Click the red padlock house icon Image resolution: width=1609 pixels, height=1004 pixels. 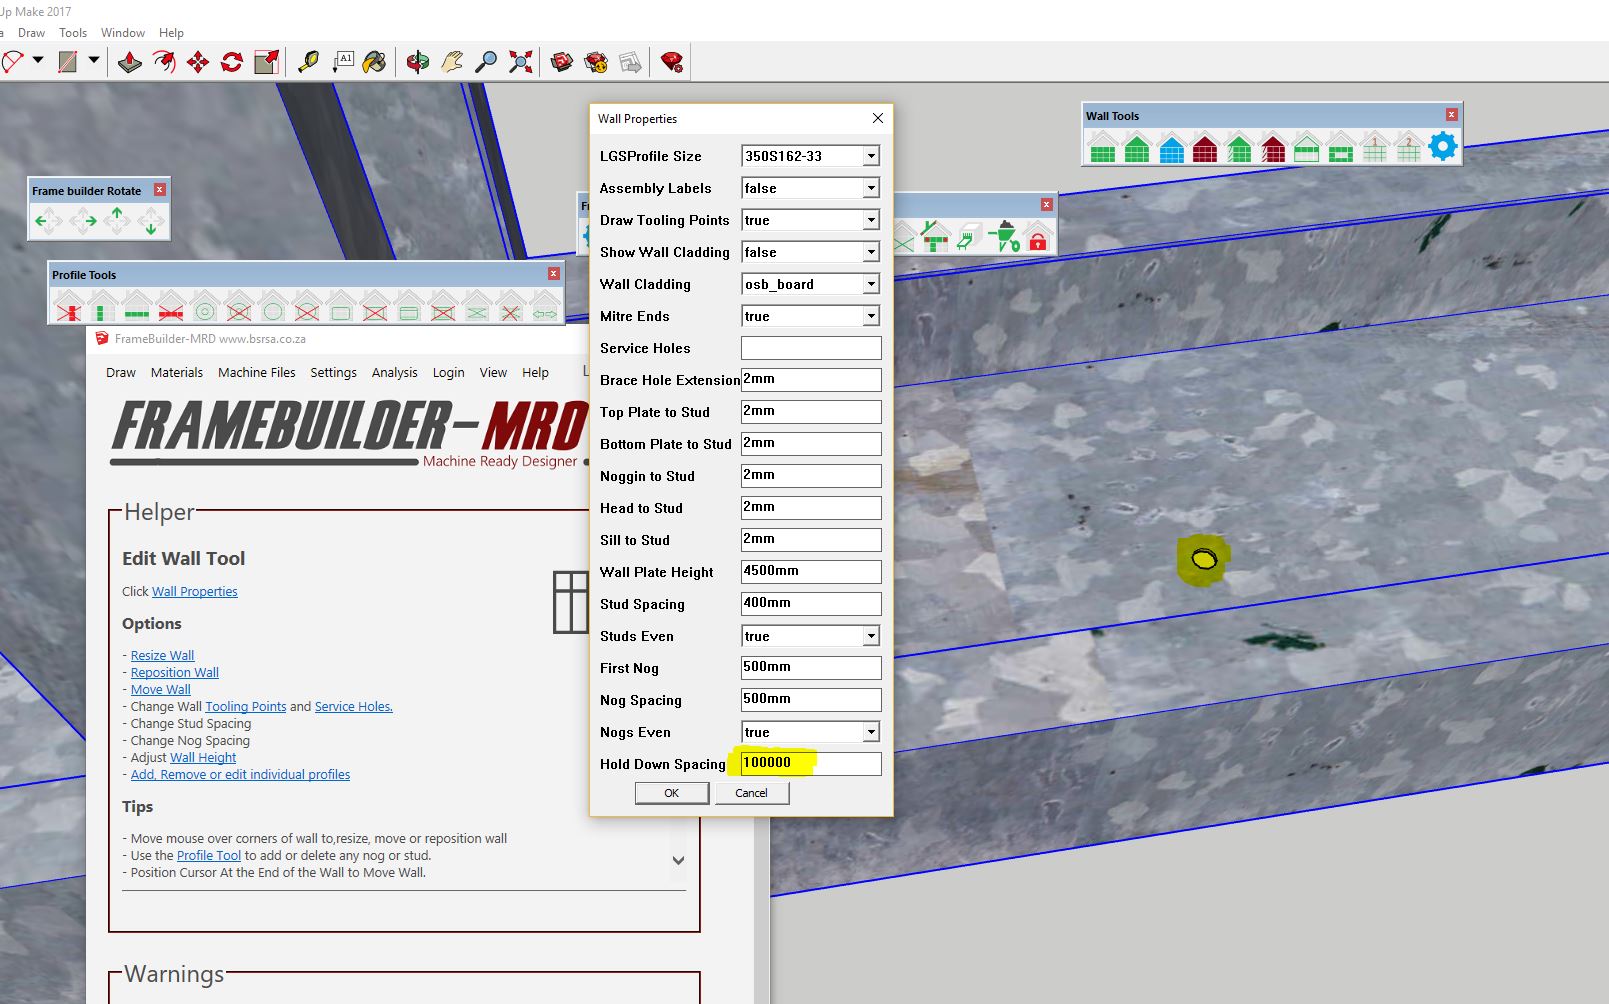(1038, 237)
